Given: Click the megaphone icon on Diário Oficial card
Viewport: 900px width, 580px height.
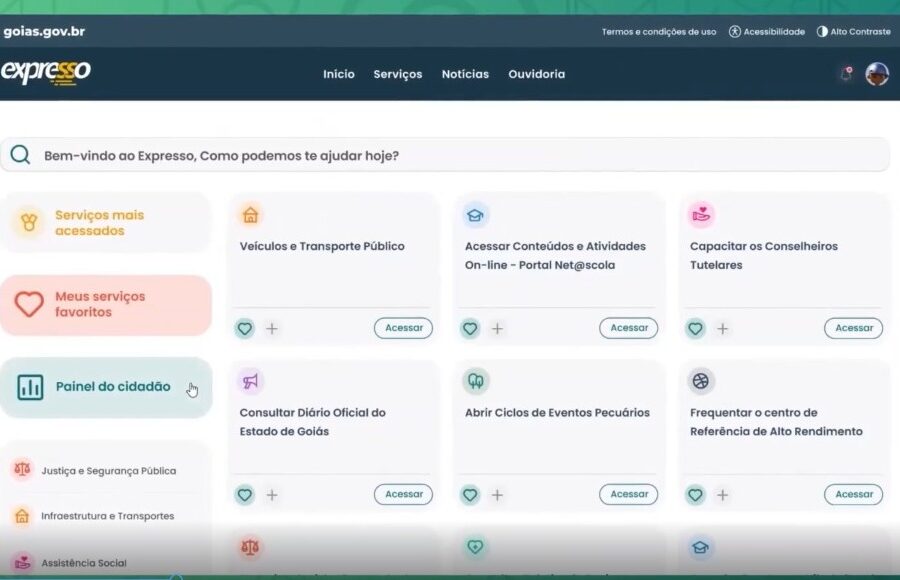Looking at the screenshot, I should click(250, 381).
